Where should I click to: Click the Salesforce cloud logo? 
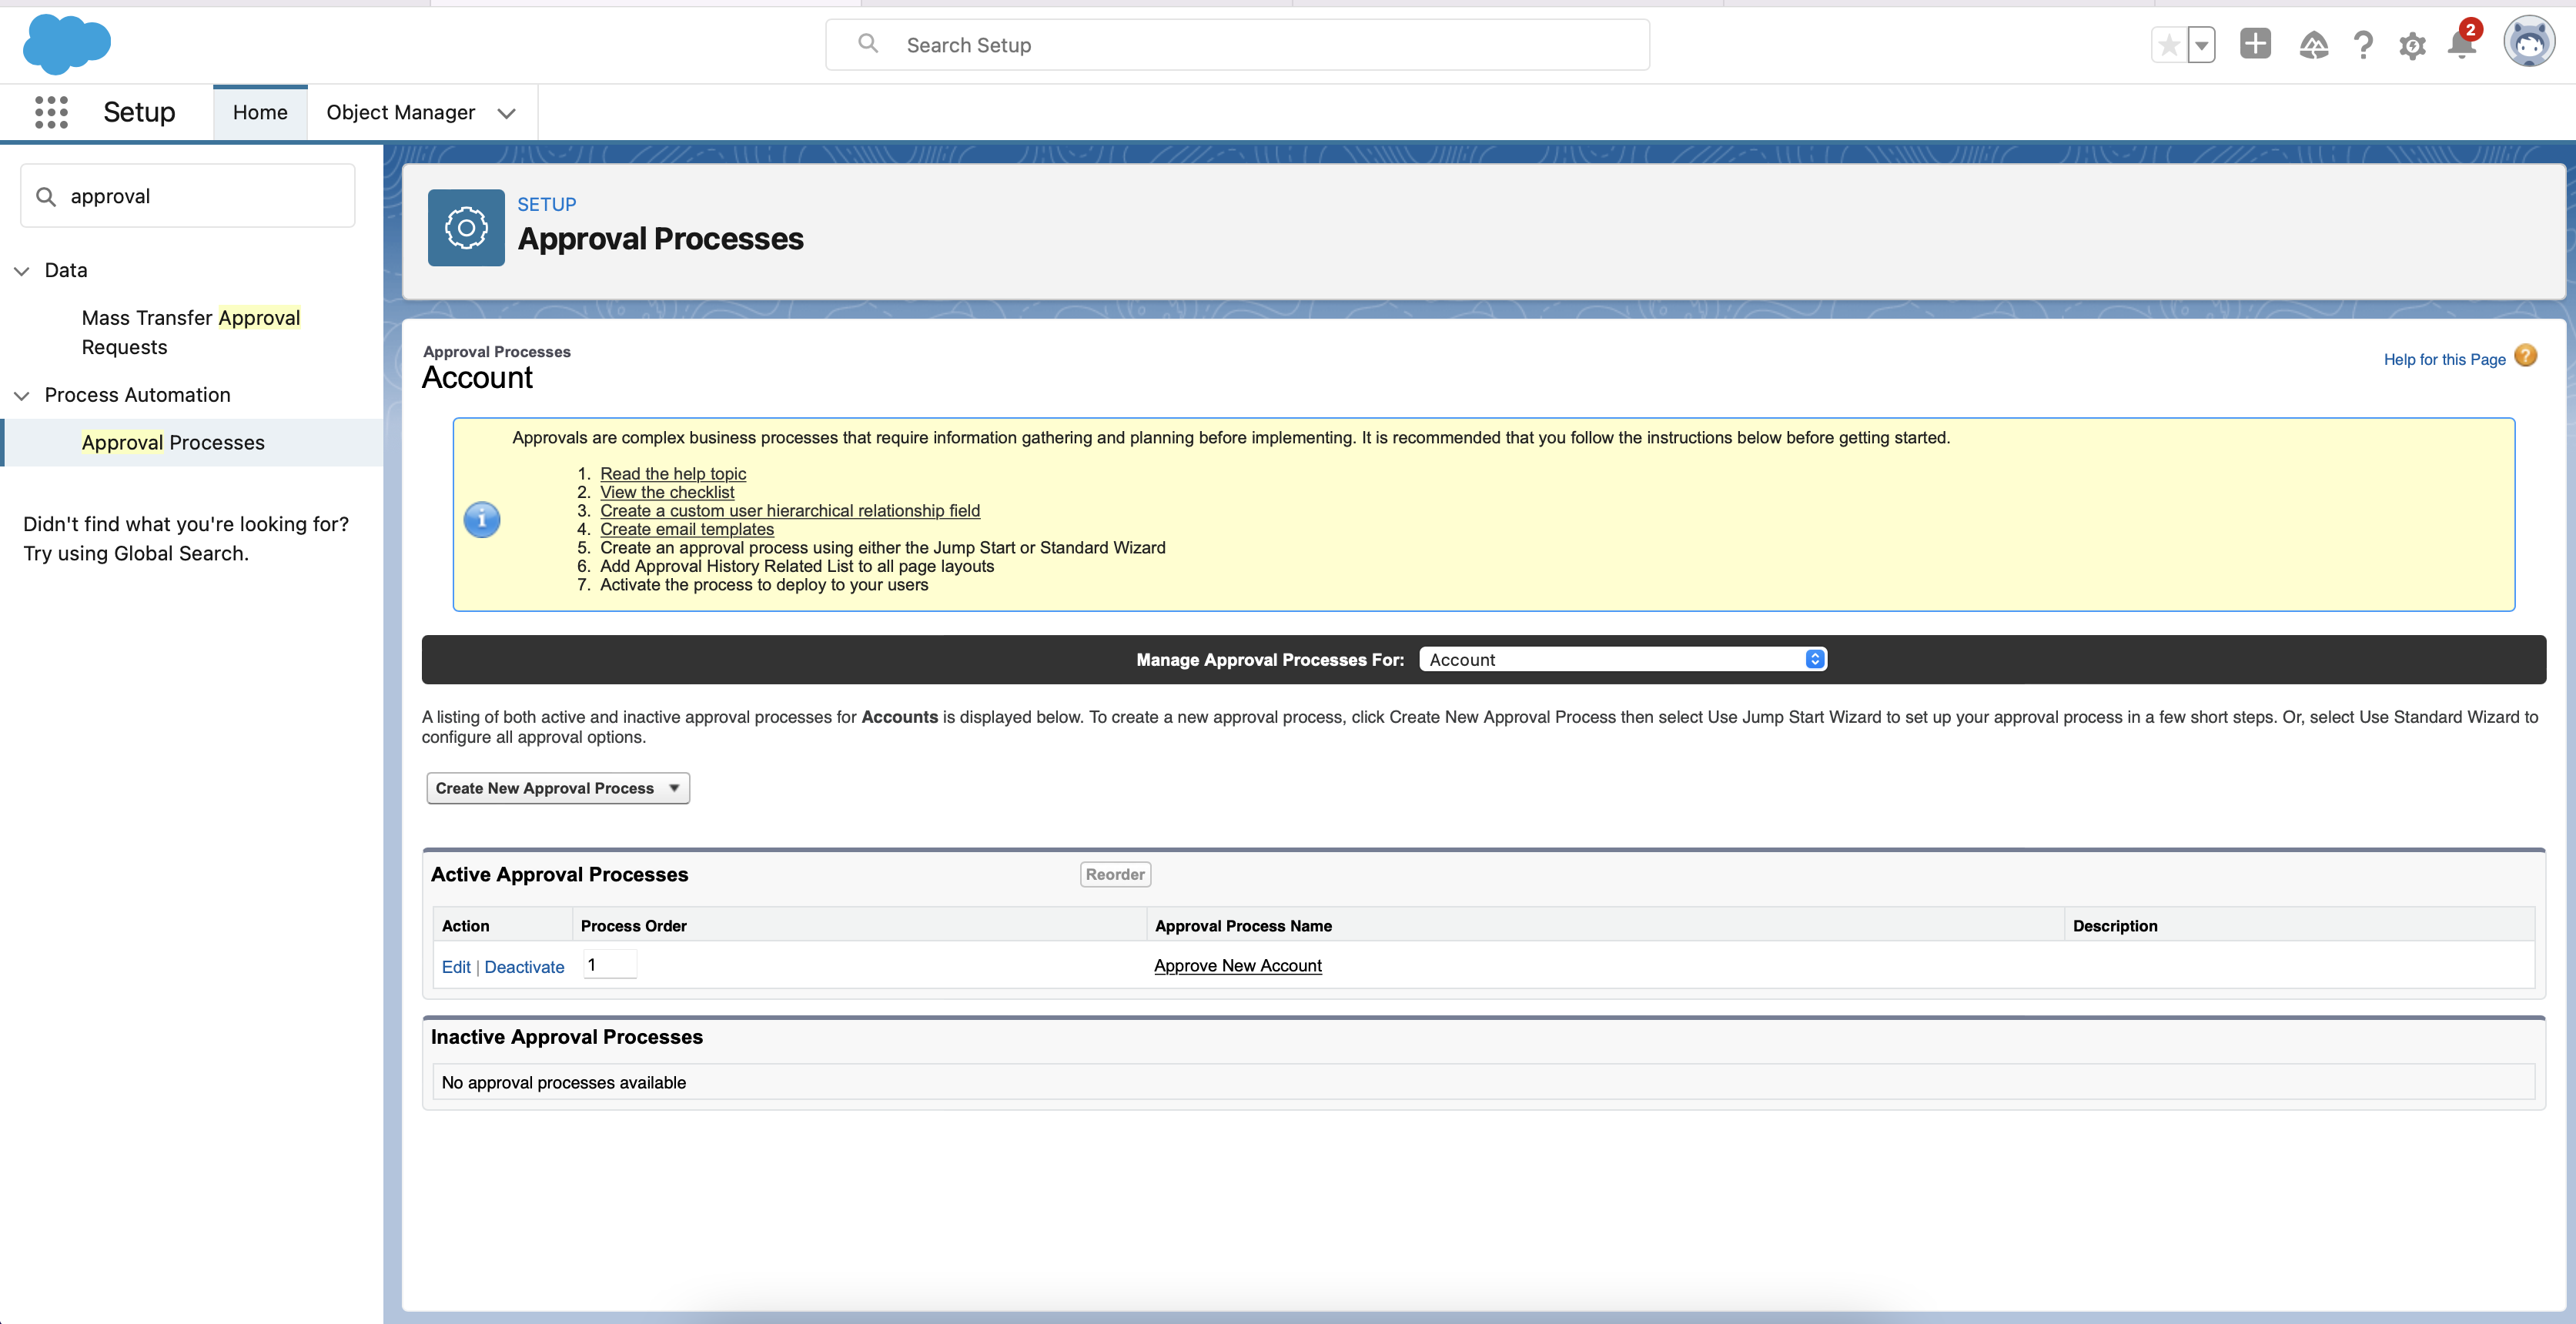(x=66, y=44)
